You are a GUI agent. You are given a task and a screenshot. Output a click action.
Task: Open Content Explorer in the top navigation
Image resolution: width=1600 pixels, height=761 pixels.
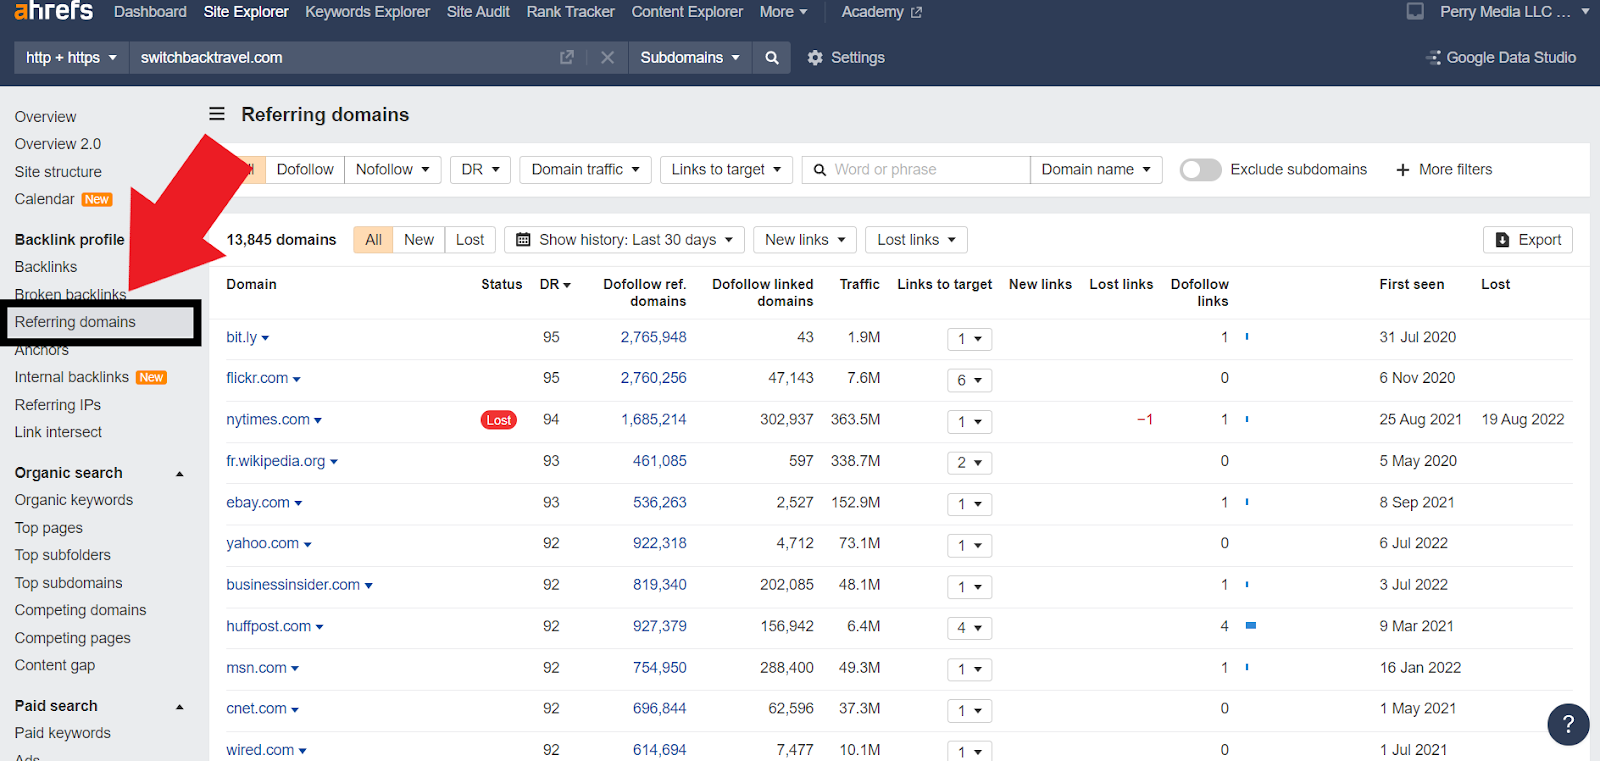coord(687,12)
